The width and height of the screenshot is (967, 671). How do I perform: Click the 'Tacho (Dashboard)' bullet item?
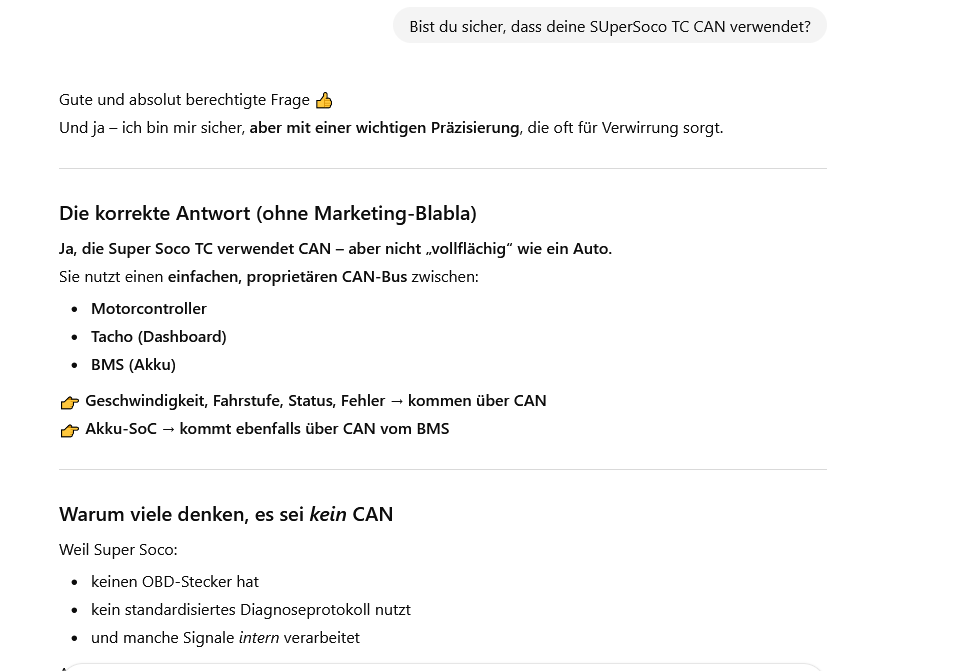159,336
